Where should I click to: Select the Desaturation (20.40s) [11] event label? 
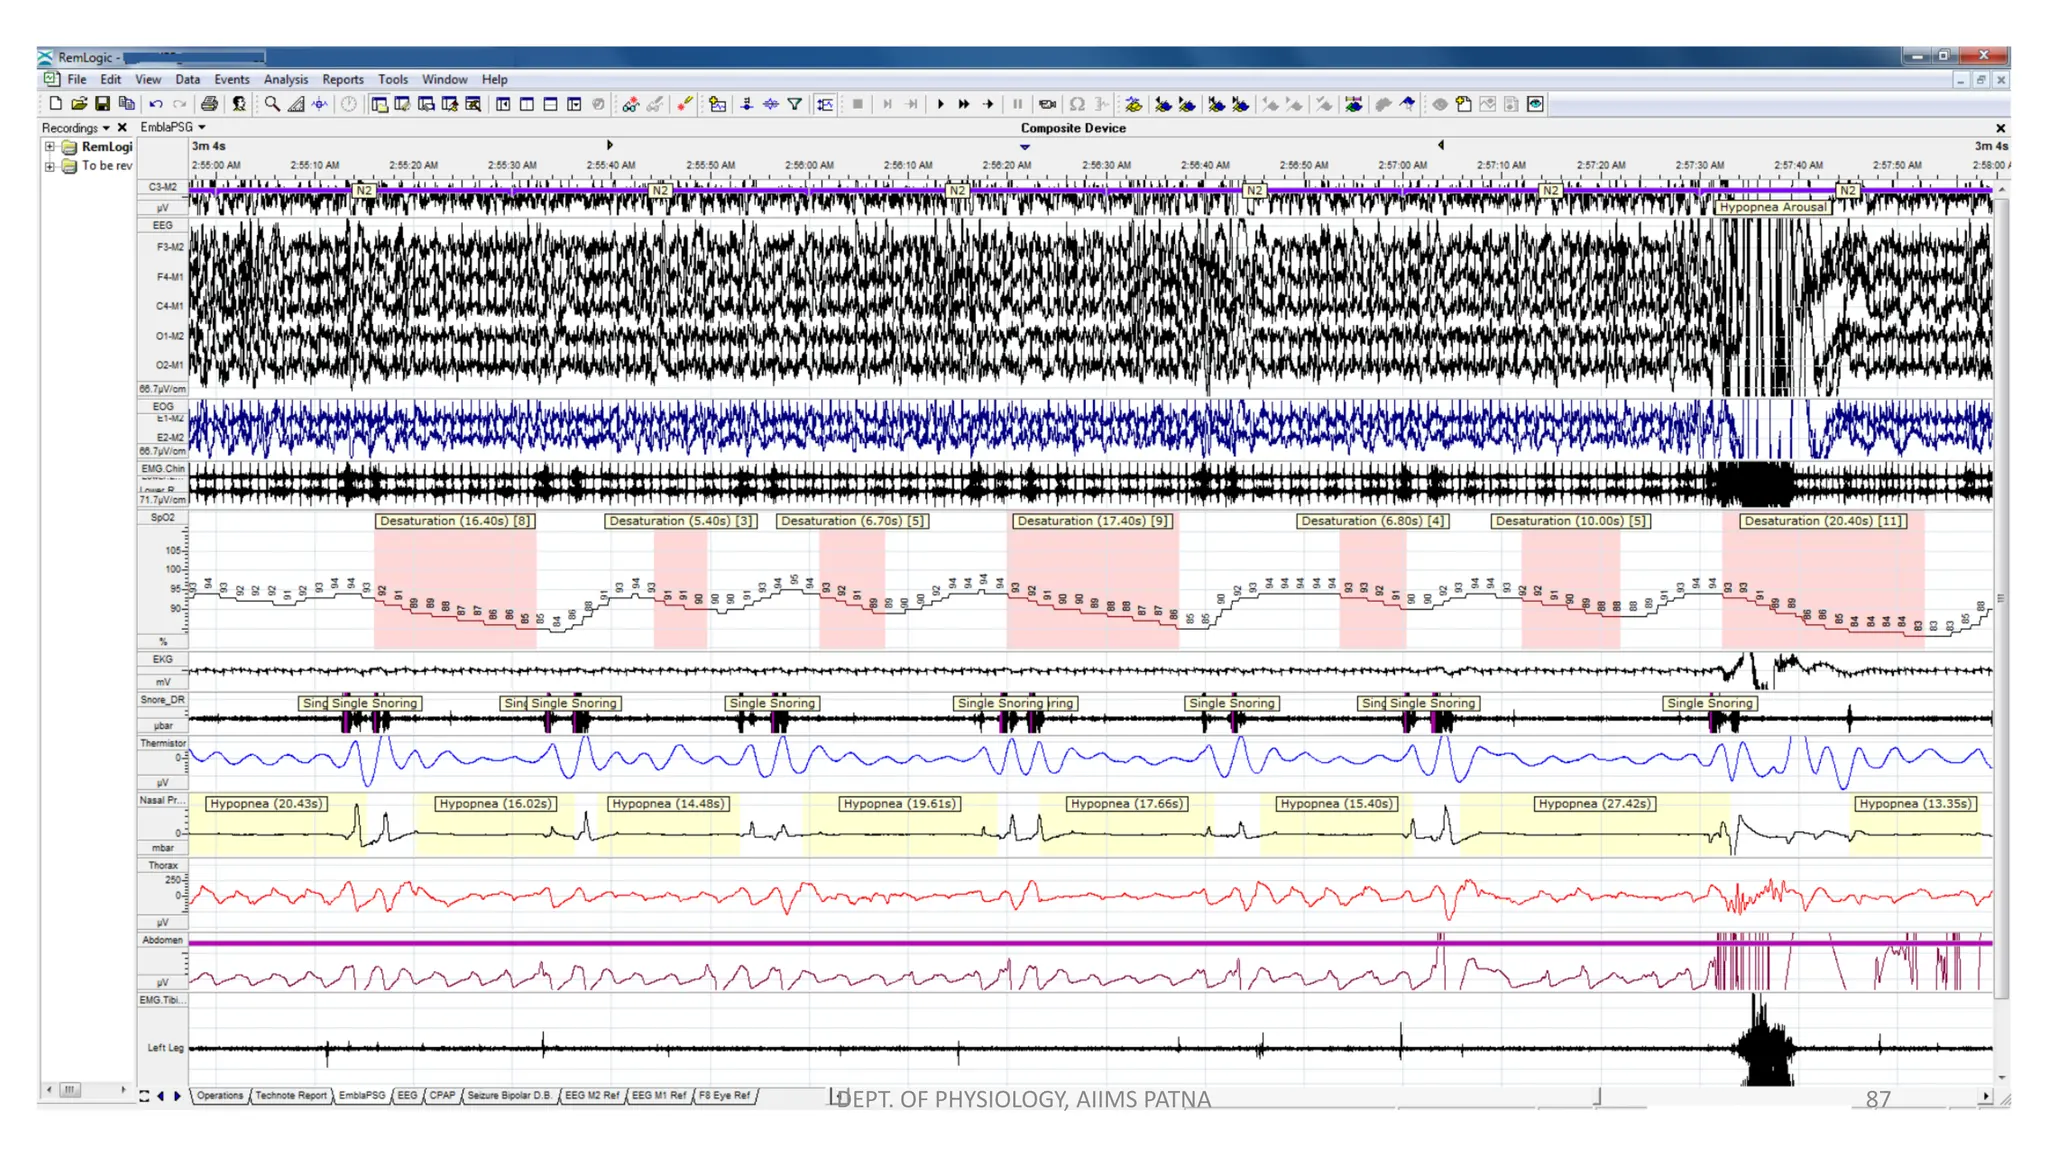[x=1822, y=521]
